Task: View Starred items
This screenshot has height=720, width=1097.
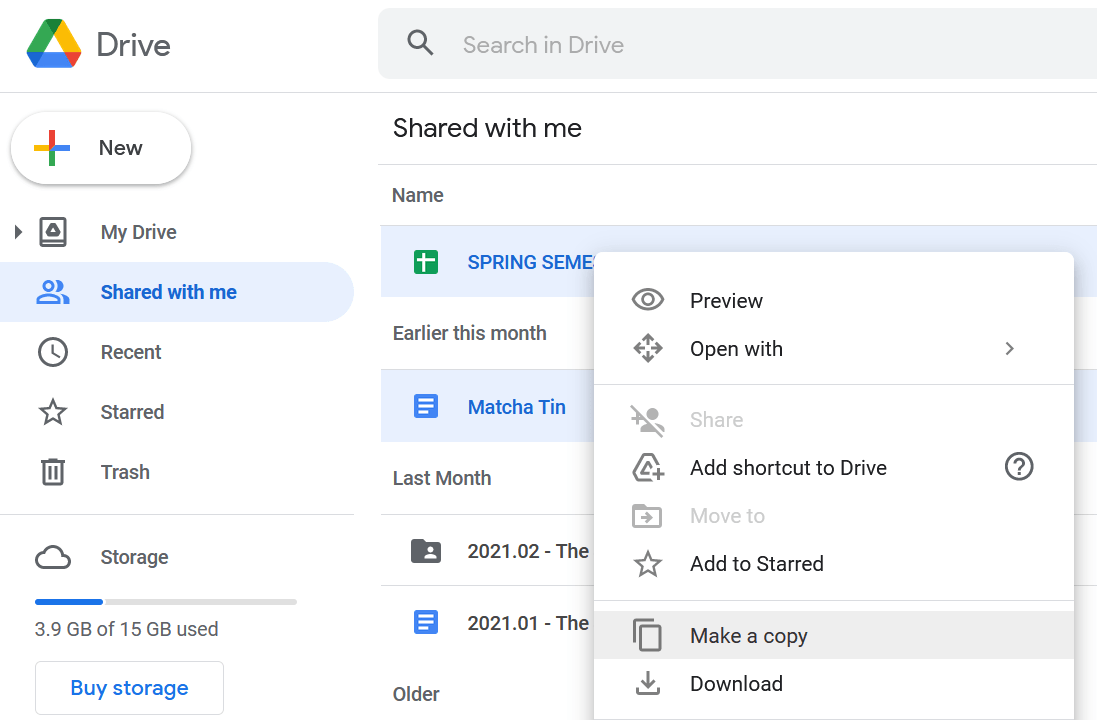Action: coord(132,412)
